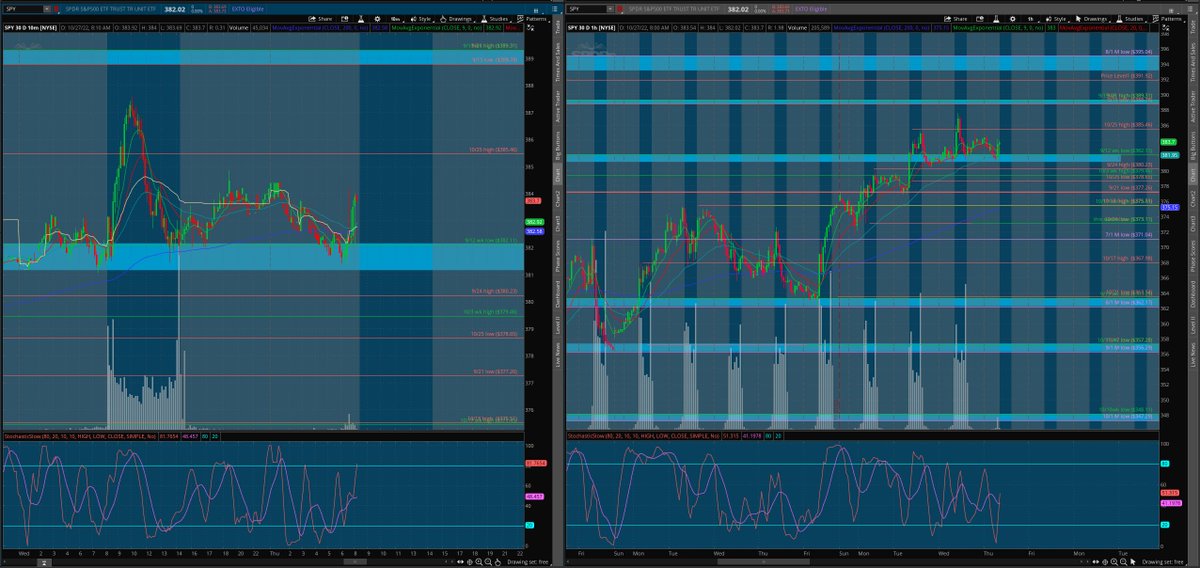This screenshot has width=1200, height=568.
Task: Open symbol dropdown arrow in right panel
Action: 610,9
